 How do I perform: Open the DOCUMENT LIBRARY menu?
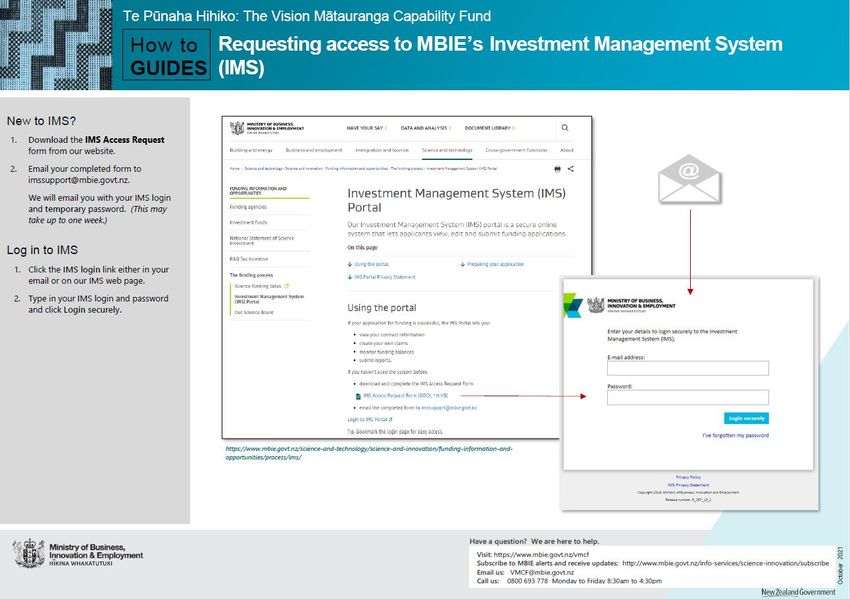click(x=488, y=128)
